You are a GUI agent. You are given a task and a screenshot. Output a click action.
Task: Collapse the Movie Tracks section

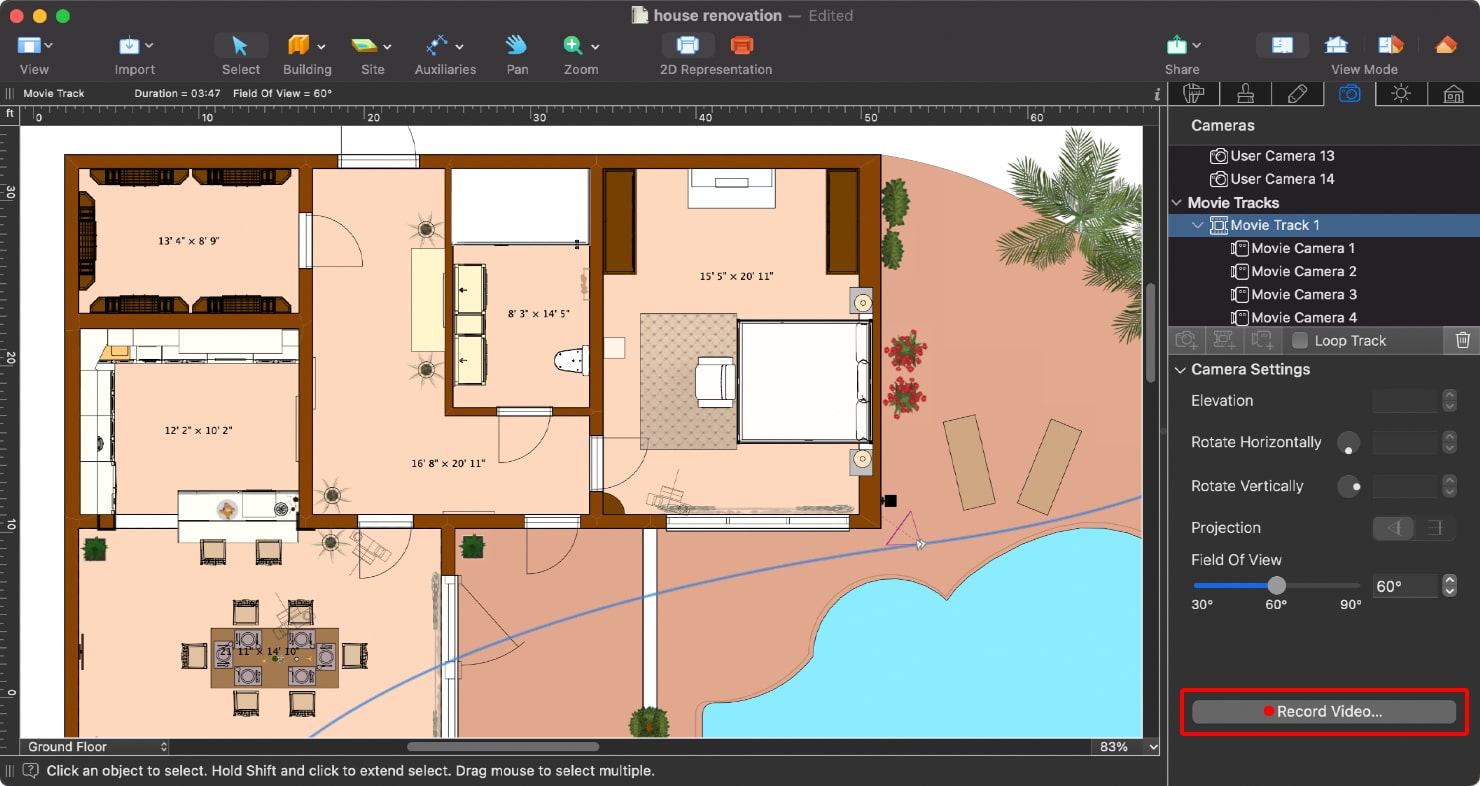pyautogui.click(x=1176, y=202)
